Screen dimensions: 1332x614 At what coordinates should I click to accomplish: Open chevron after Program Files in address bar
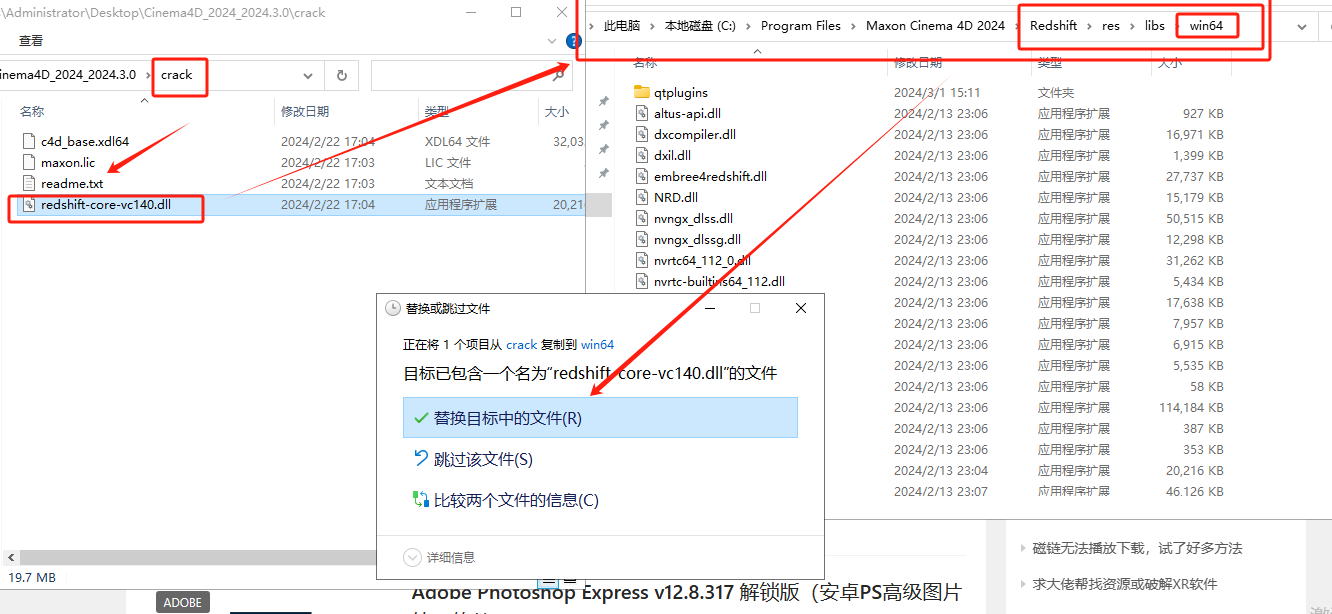click(854, 26)
